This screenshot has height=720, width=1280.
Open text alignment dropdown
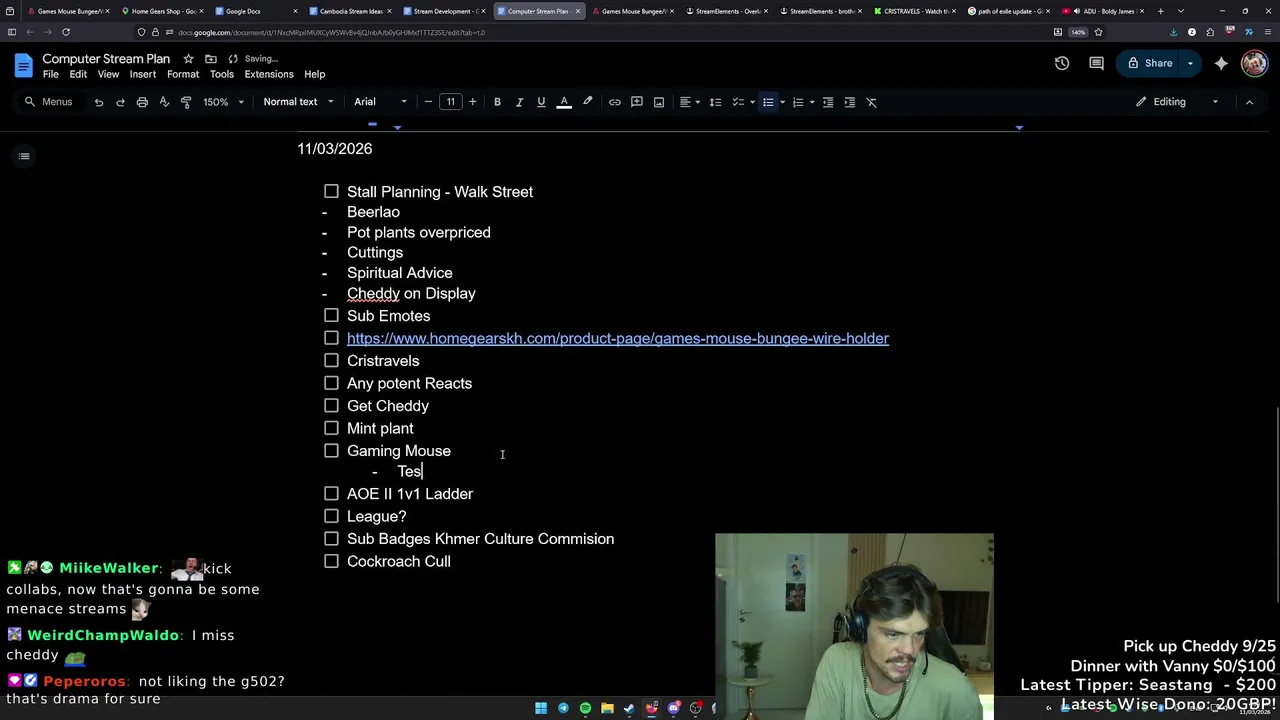click(689, 102)
